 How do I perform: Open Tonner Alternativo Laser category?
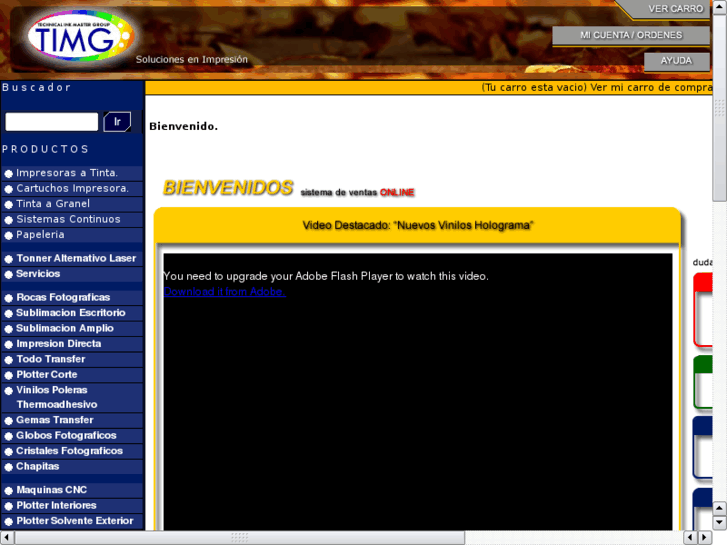(77, 258)
